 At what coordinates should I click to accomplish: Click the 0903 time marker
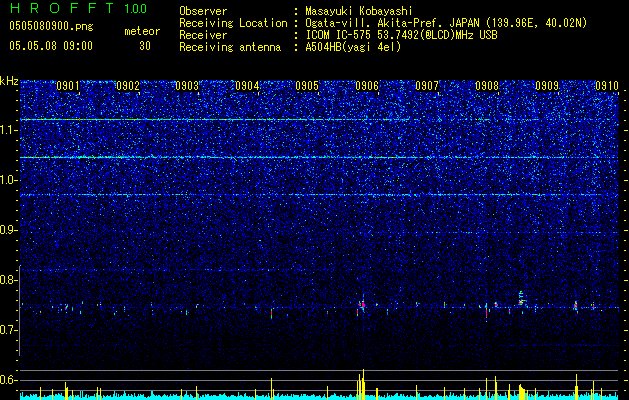(x=187, y=86)
